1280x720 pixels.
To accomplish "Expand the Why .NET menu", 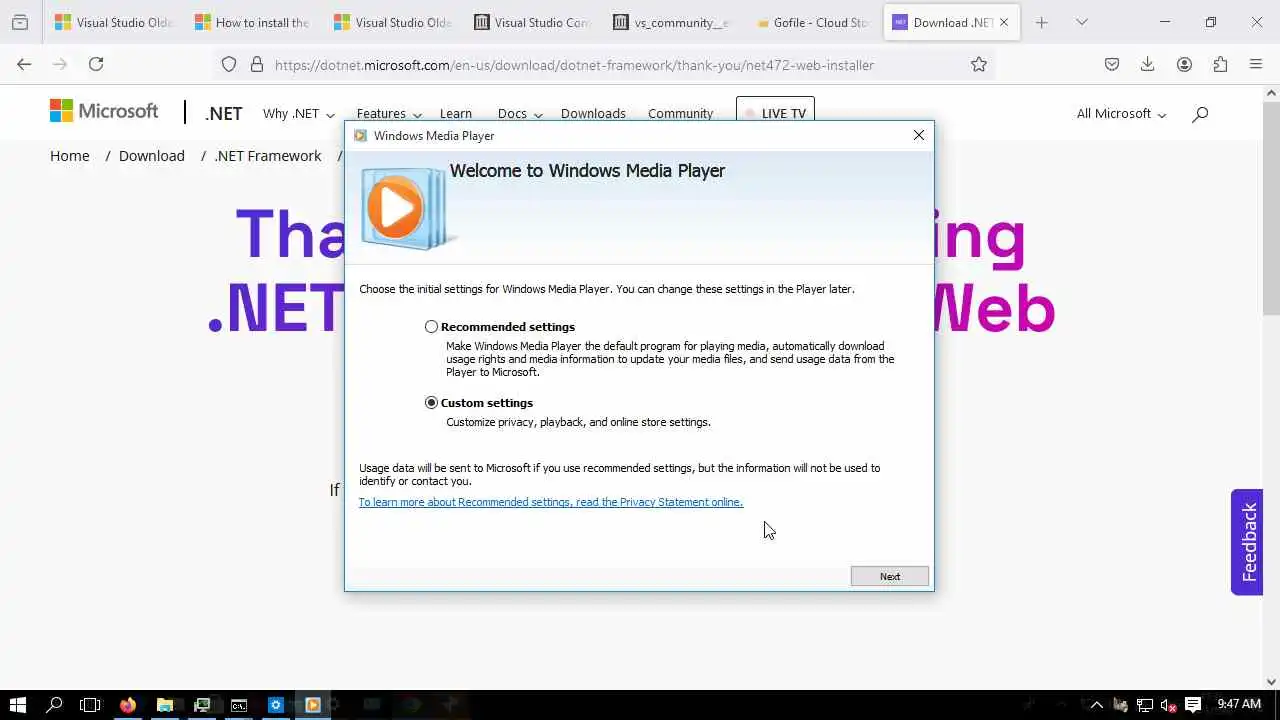I will (298, 113).
